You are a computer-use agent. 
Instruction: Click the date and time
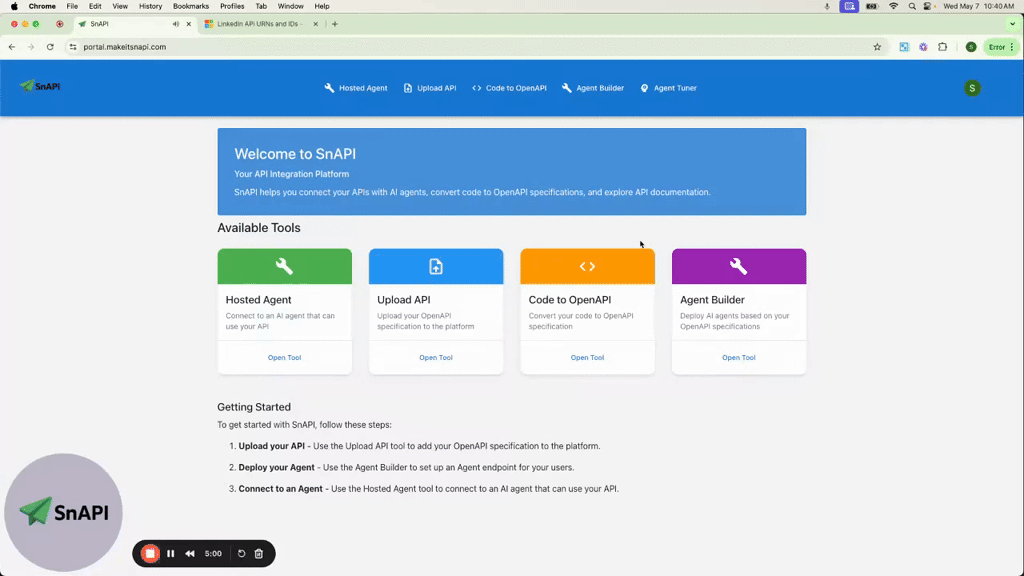(x=978, y=6)
